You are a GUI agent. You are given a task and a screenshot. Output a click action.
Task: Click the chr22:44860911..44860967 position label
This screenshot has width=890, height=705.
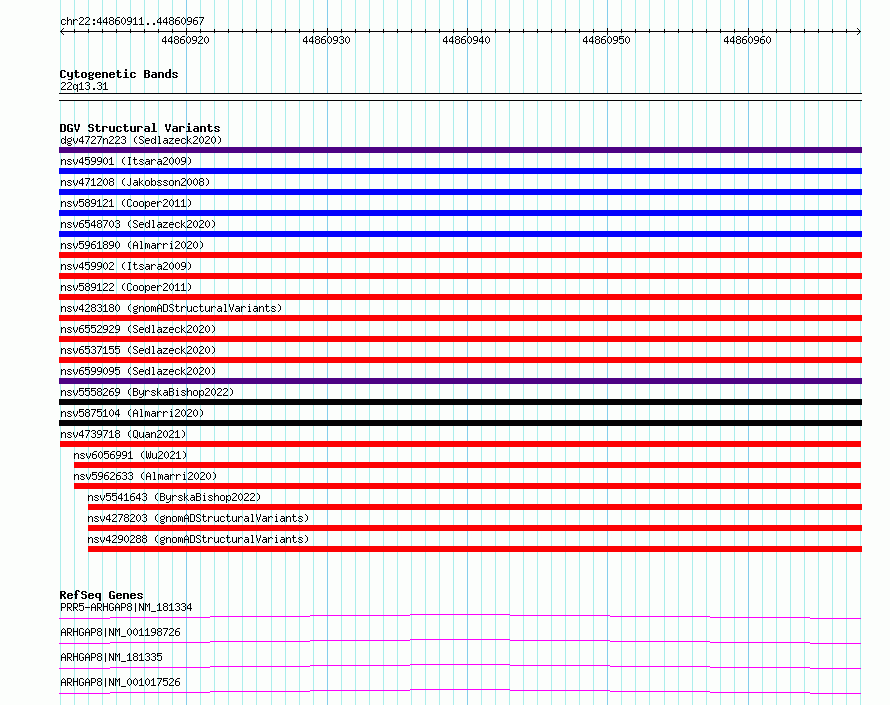(132, 21)
